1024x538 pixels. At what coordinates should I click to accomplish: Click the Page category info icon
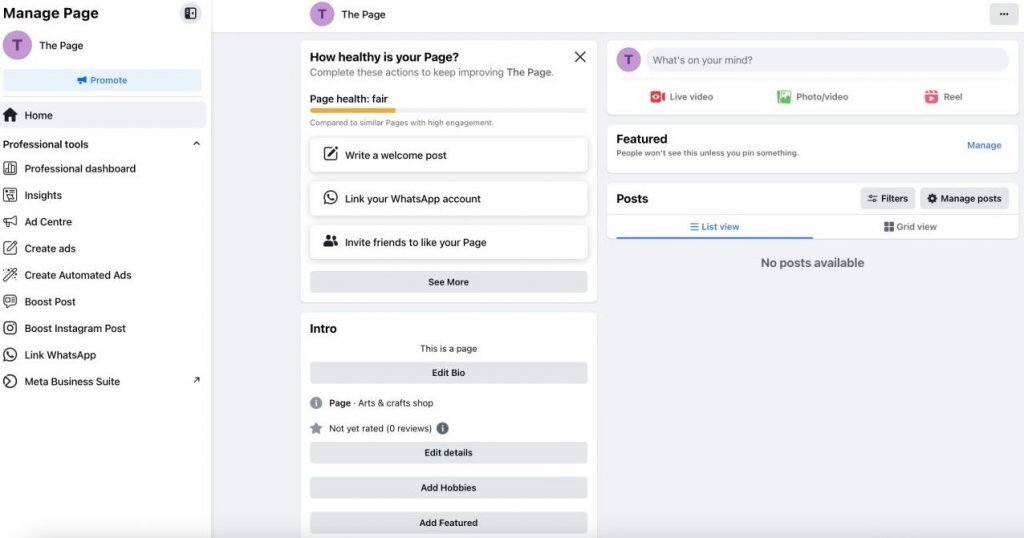(316, 403)
